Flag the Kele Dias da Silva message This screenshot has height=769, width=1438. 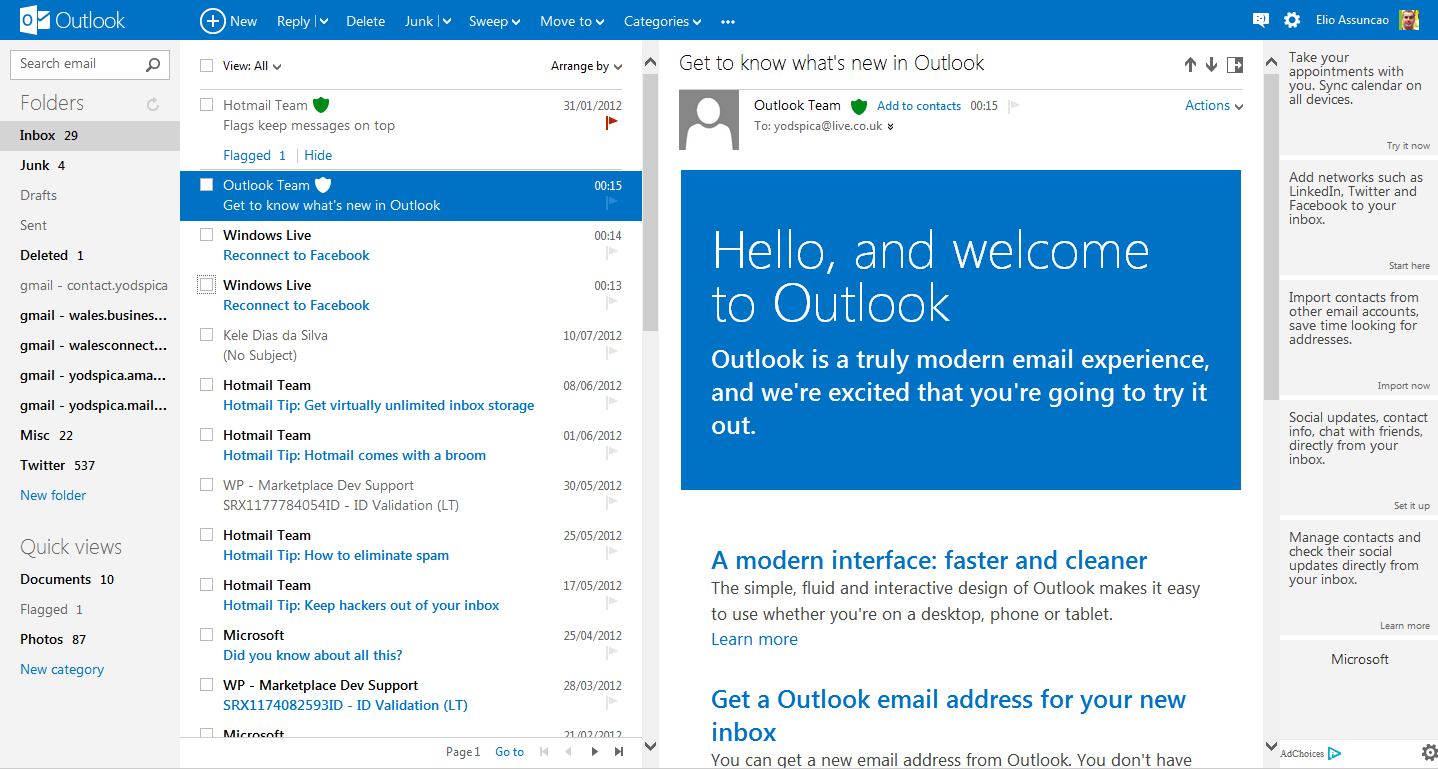click(x=612, y=353)
